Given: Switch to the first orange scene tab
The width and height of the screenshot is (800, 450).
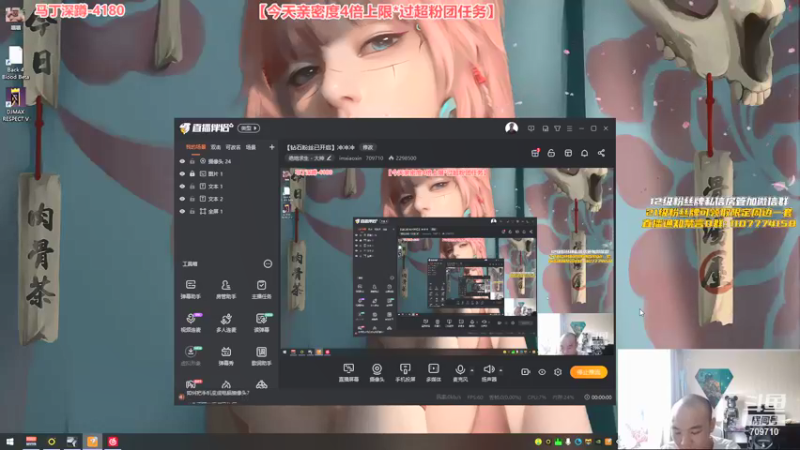Looking at the screenshot, I should click(x=195, y=147).
